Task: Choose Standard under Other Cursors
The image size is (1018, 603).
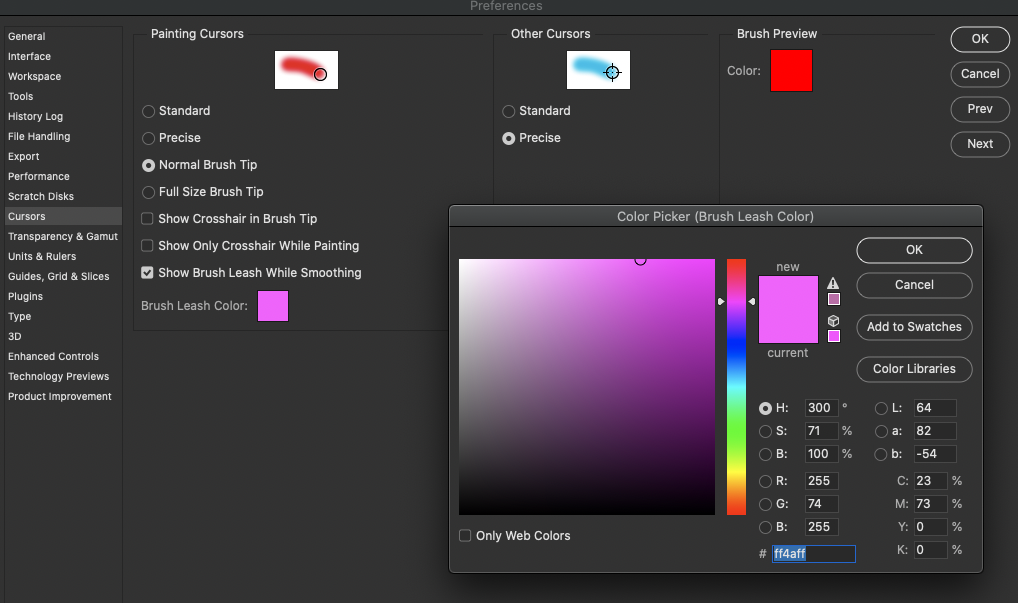Action: click(508, 111)
